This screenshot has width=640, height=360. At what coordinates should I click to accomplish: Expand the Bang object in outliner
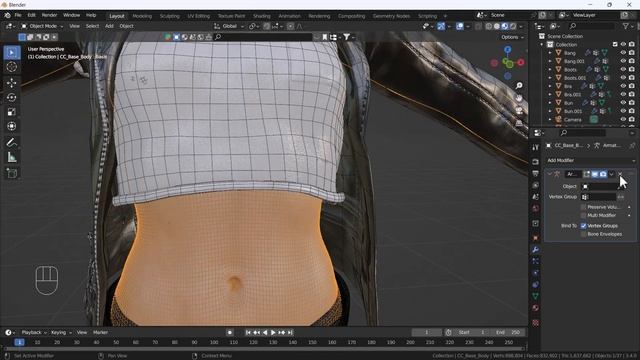tap(550, 53)
